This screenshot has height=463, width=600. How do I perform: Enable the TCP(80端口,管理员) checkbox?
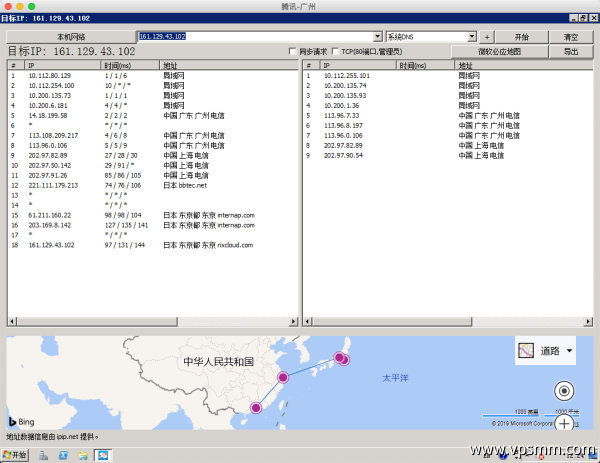(x=336, y=51)
